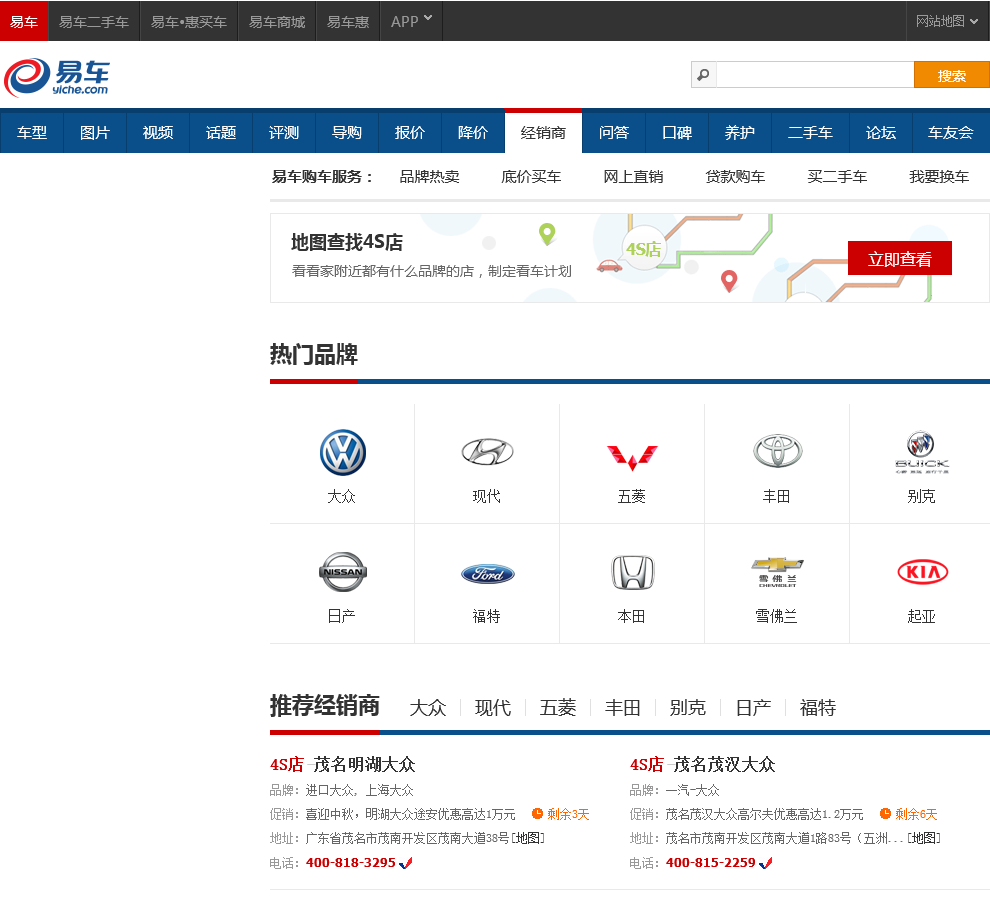This screenshot has height=900, width=990.
Task: Open promotion 茂名茂汉大众高尔夫优惠
Action: pyautogui.click(x=764, y=814)
